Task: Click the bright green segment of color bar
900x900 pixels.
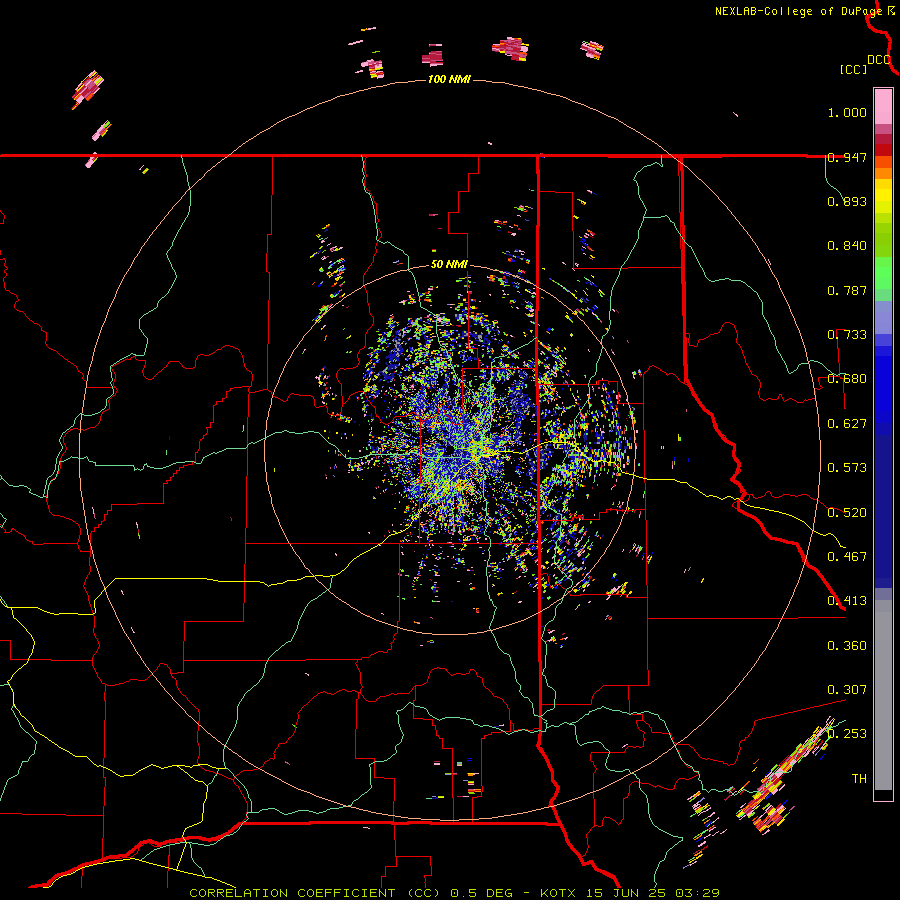Action: (x=883, y=273)
